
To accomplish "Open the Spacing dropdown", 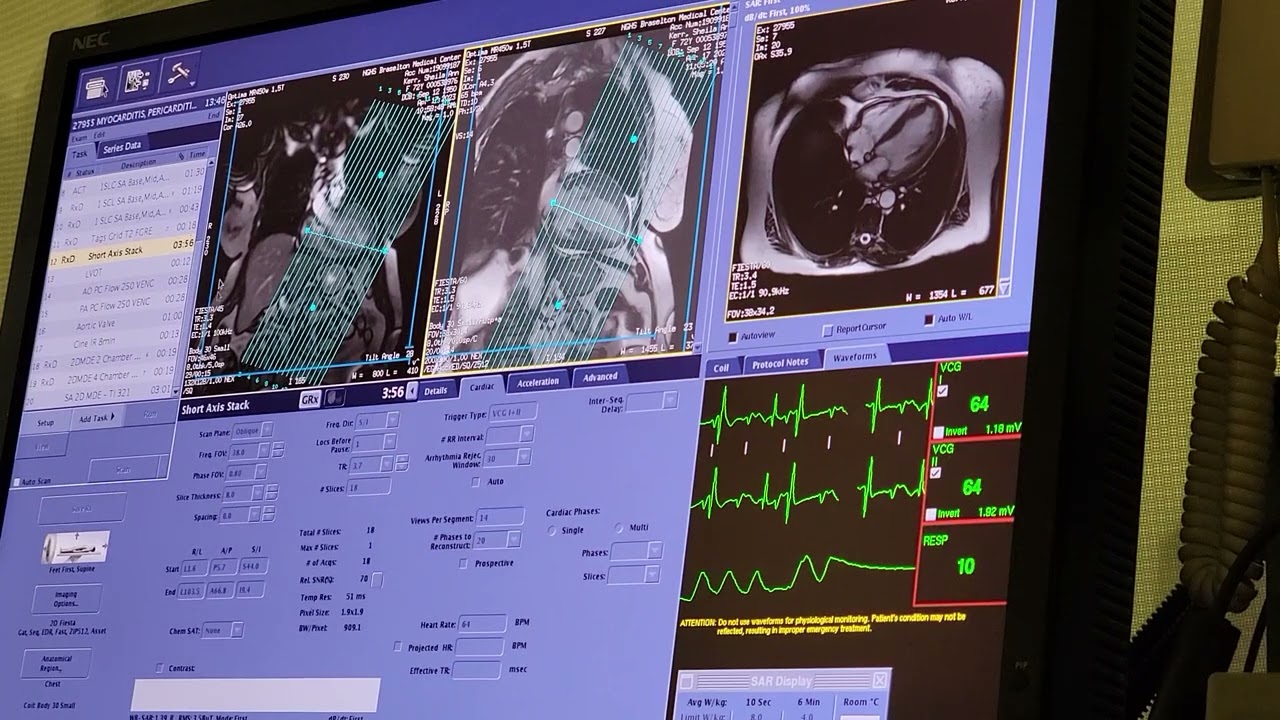I will point(254,515).
